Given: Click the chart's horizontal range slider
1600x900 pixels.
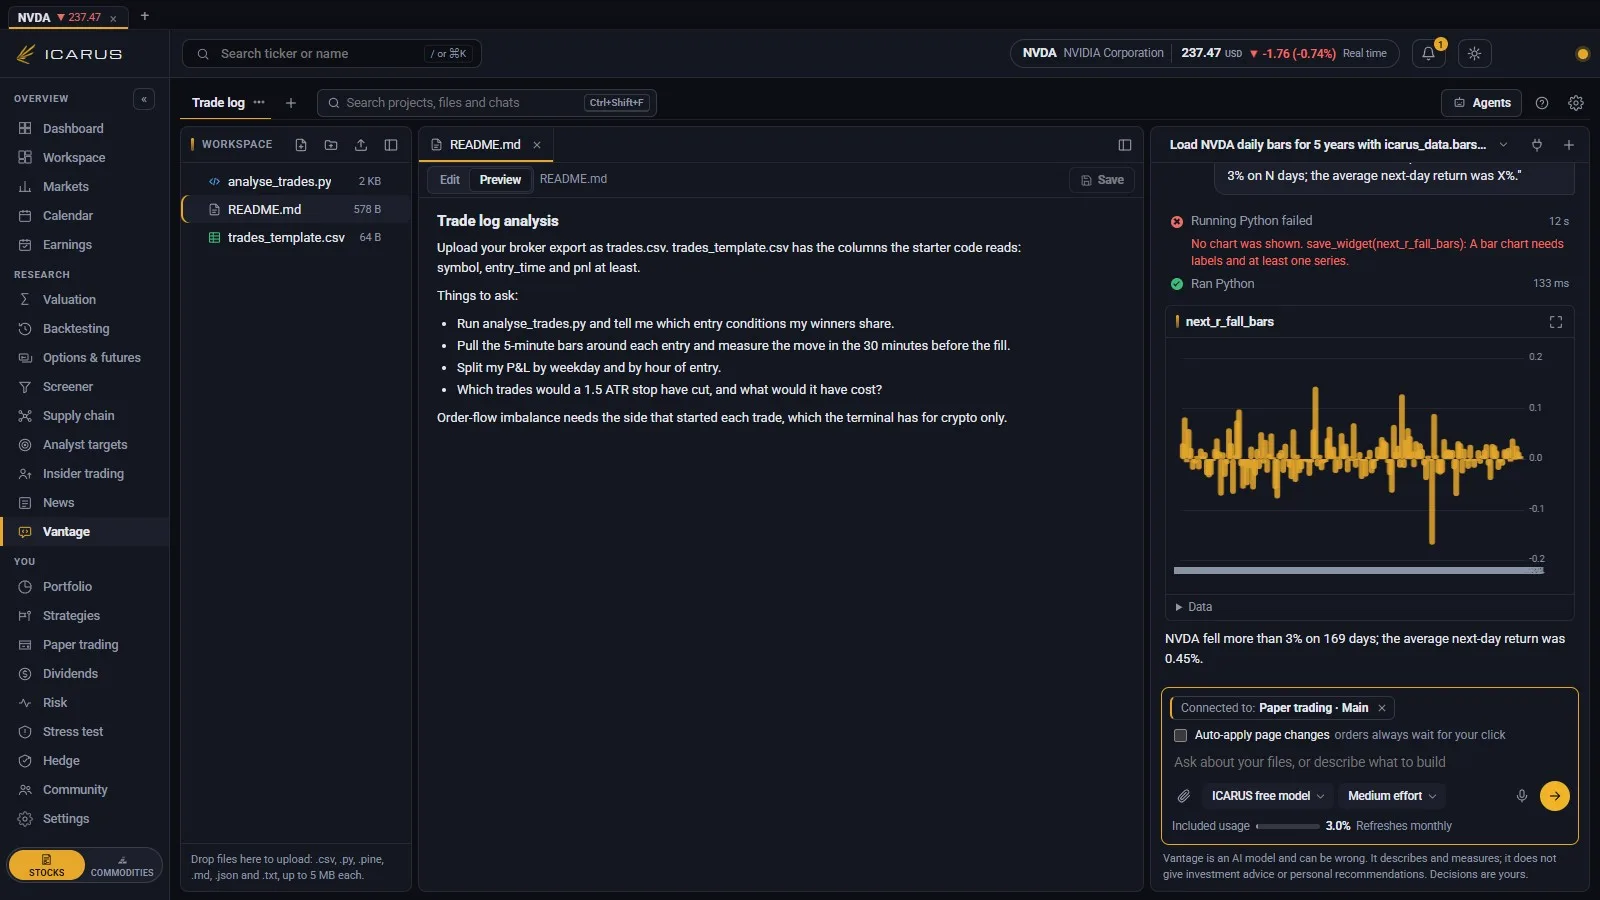Looking at the screenshot, I should pos(1359,571).
